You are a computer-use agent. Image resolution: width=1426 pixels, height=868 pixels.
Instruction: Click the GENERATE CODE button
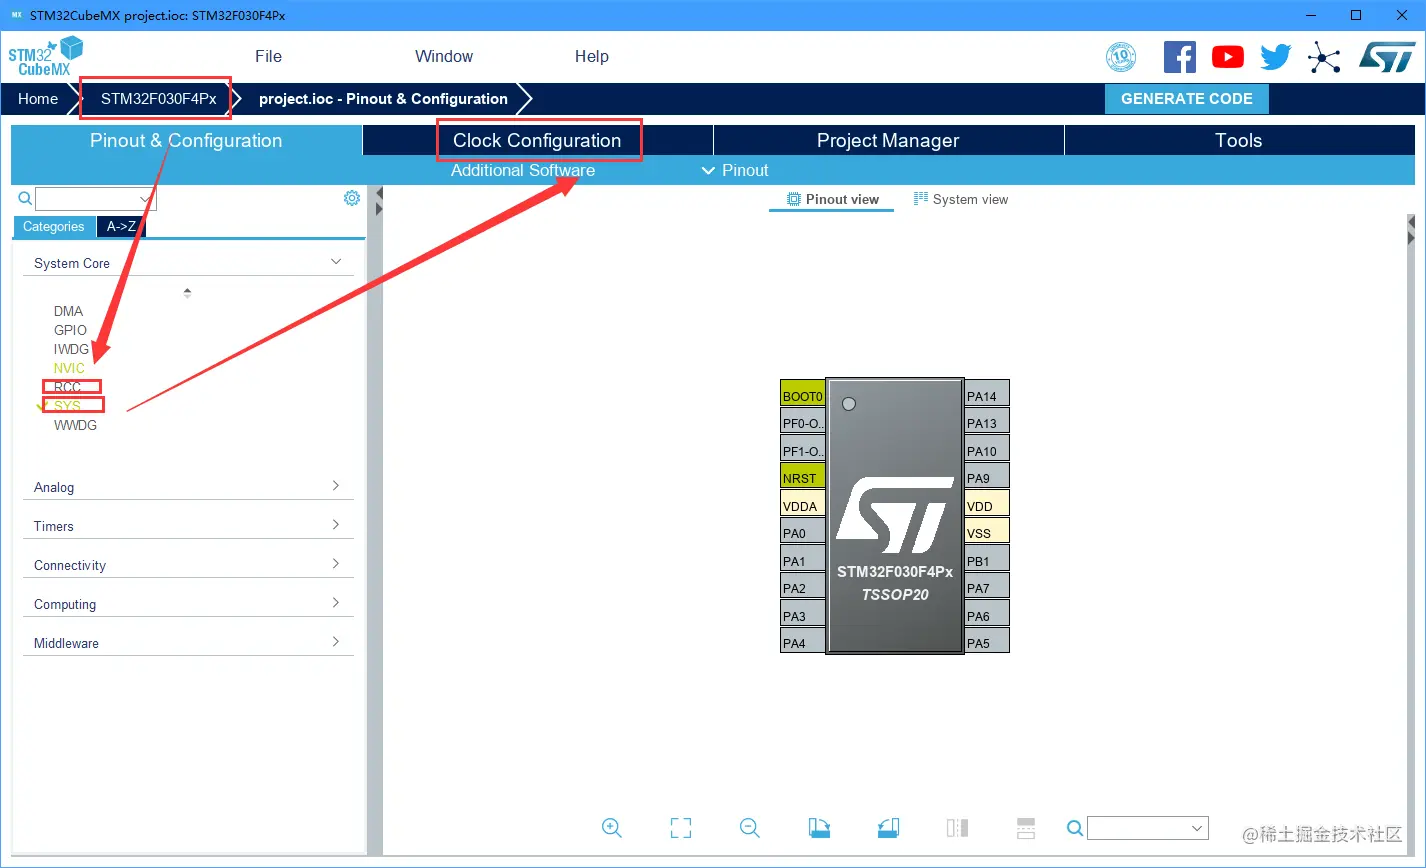(x=1187, y=99)
